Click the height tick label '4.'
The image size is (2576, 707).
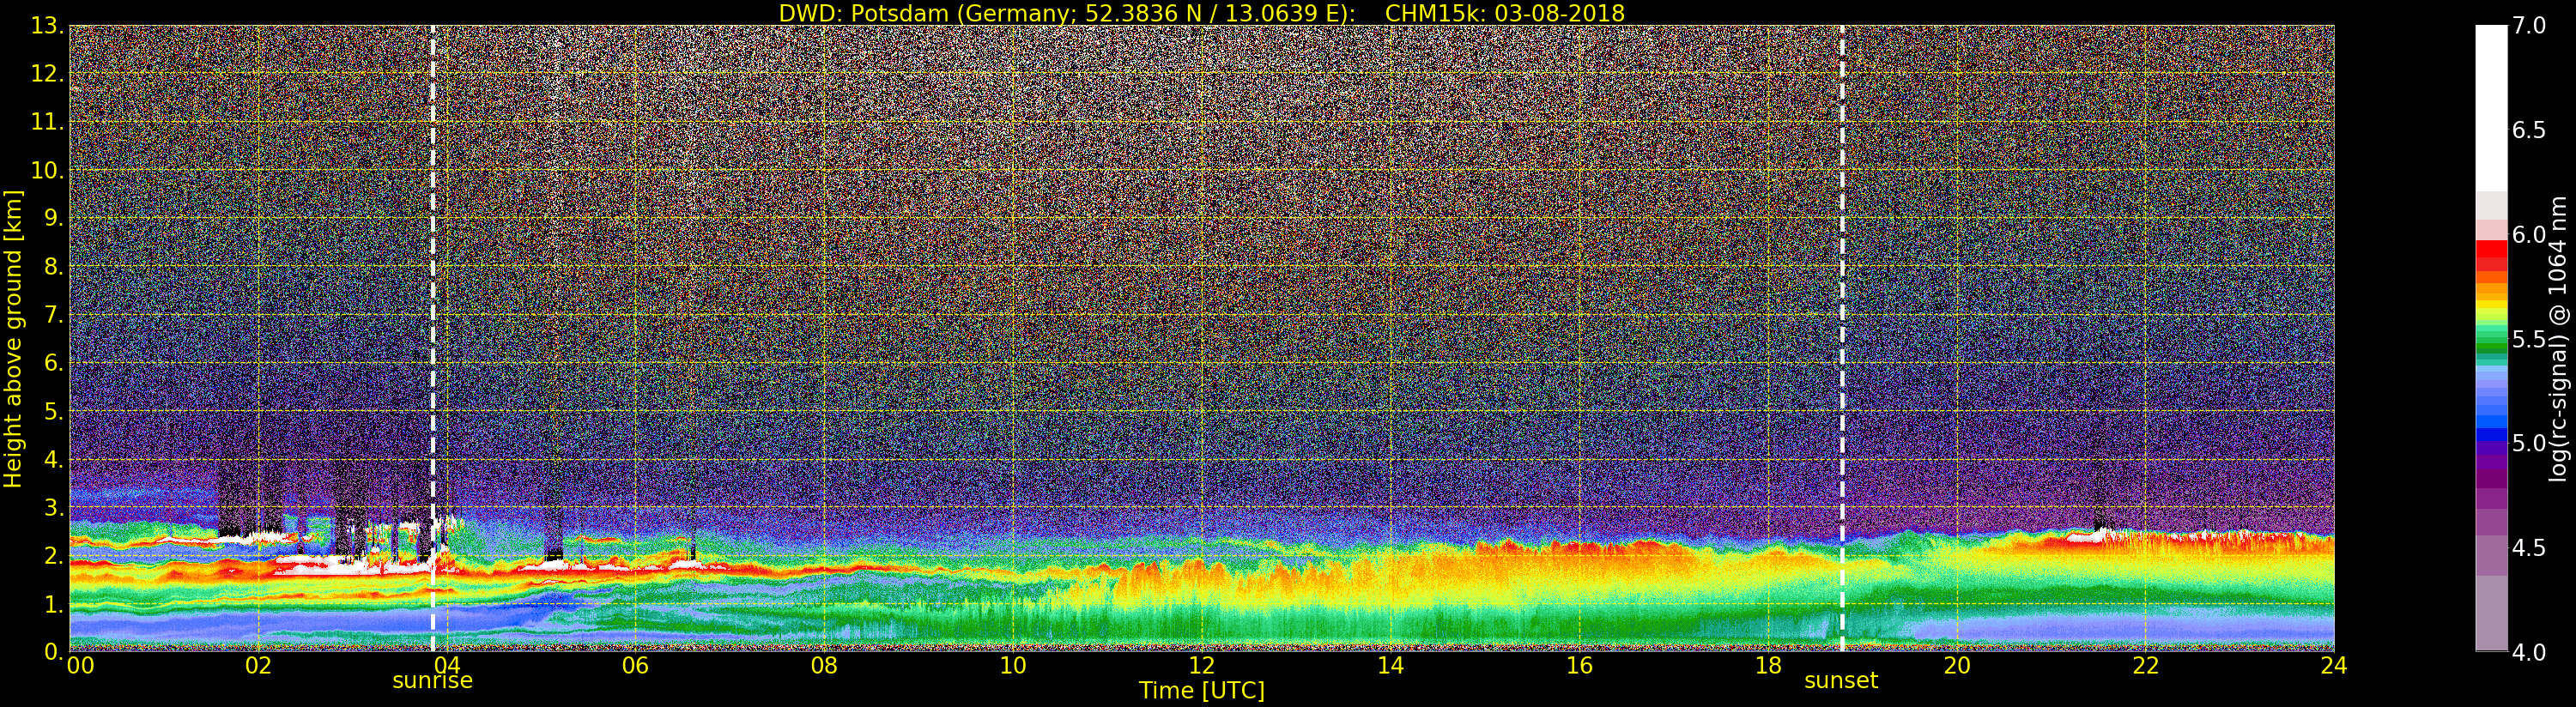pos(53,459)
